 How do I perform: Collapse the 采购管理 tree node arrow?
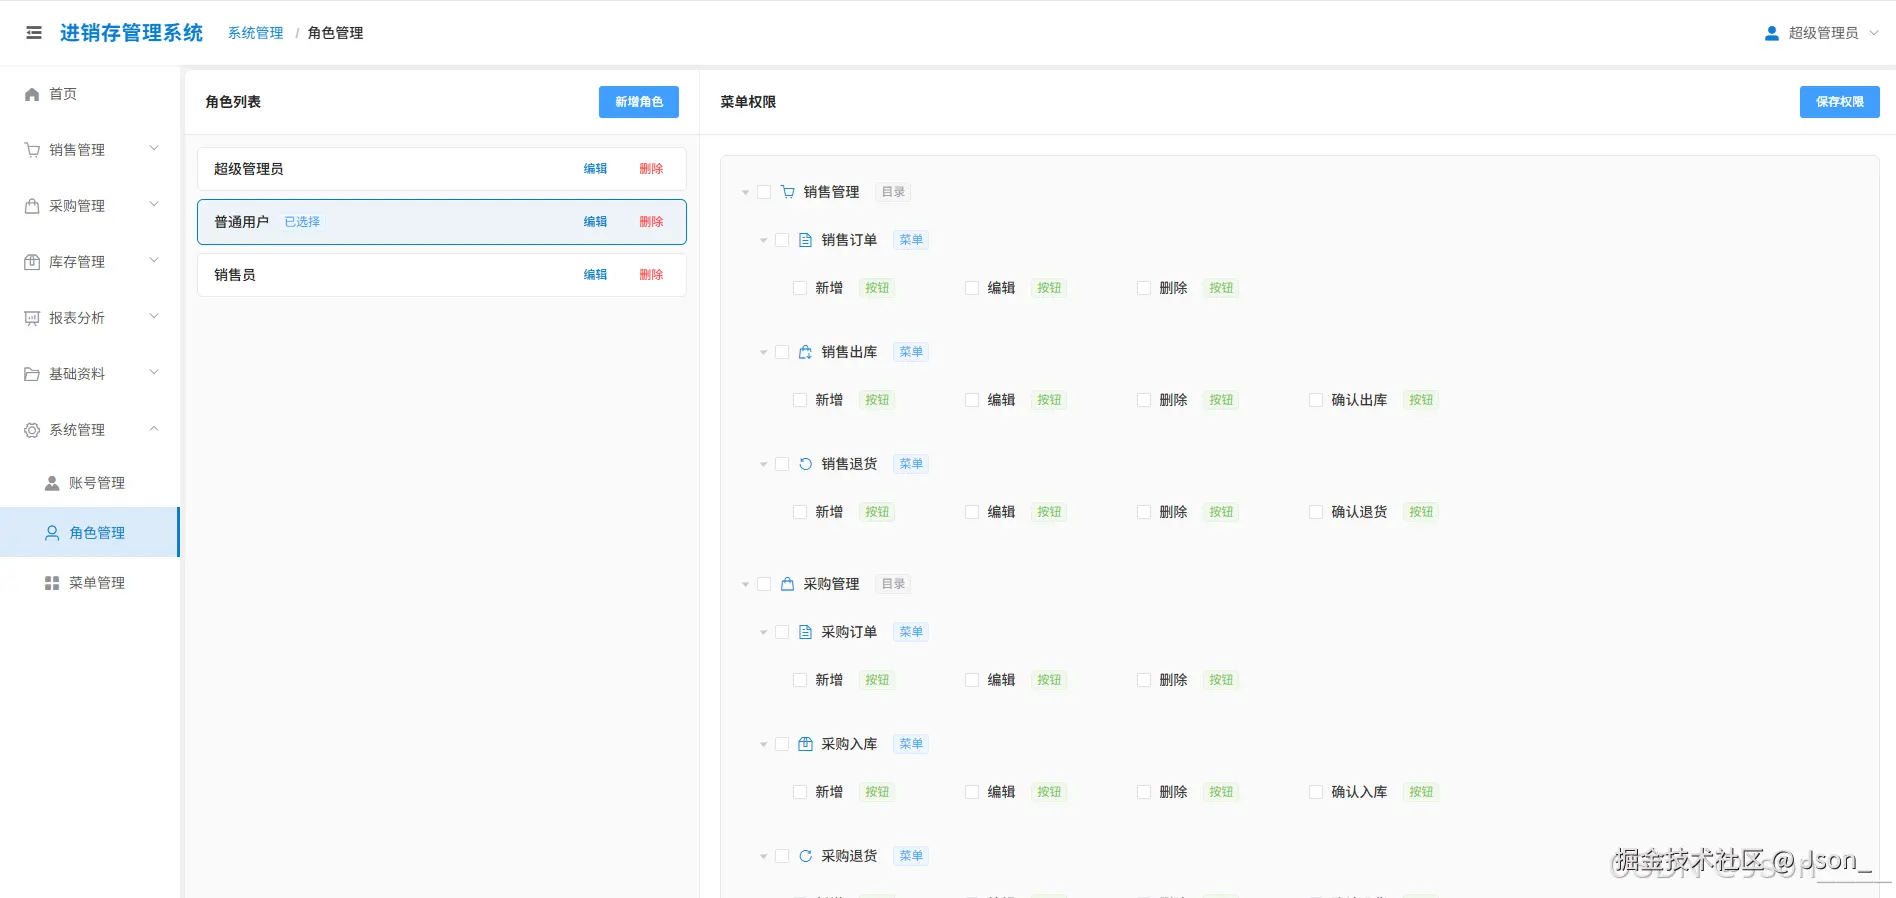tap(745, 584)
